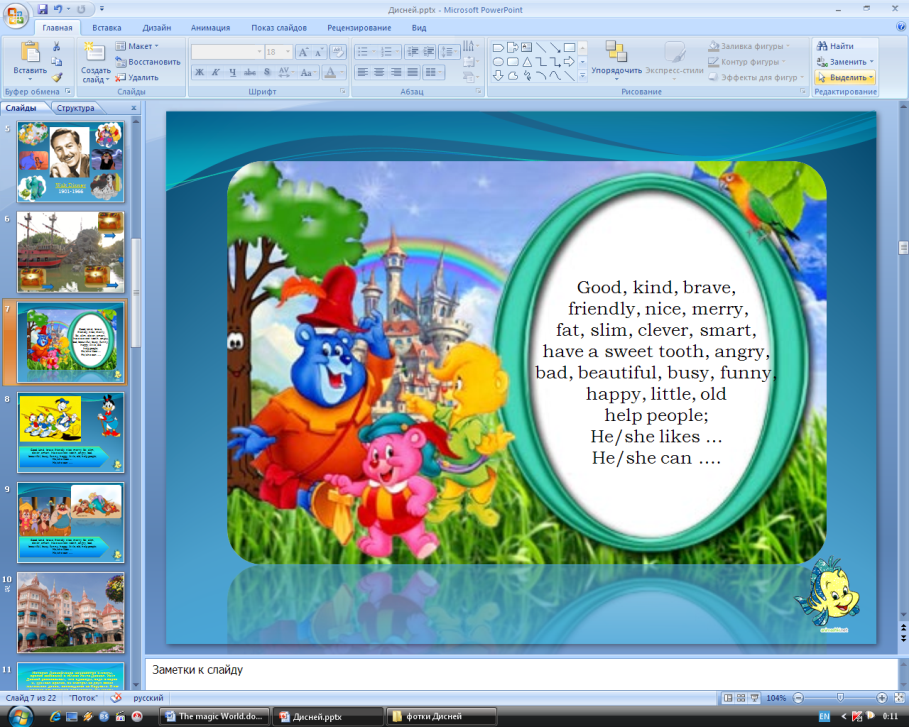Create a new slide with the slide icon
Image resolution: width=909 pixels, height=727 pixels.
(x=94, y=52)
